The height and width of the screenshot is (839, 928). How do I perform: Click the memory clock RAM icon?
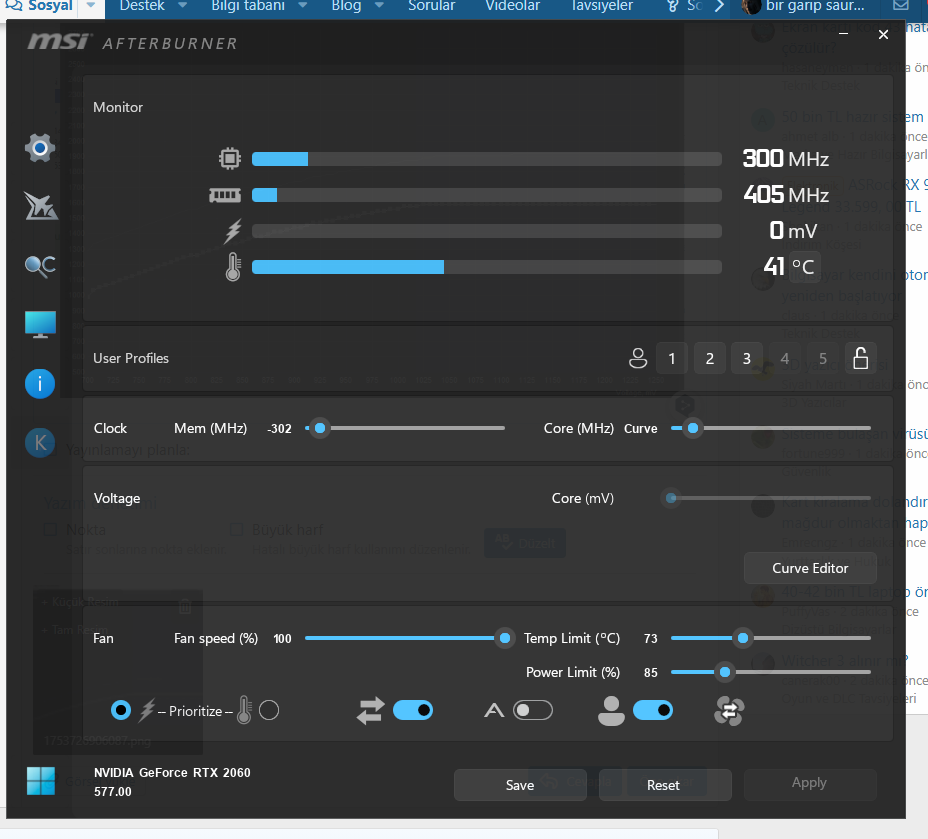click(225, 195)
